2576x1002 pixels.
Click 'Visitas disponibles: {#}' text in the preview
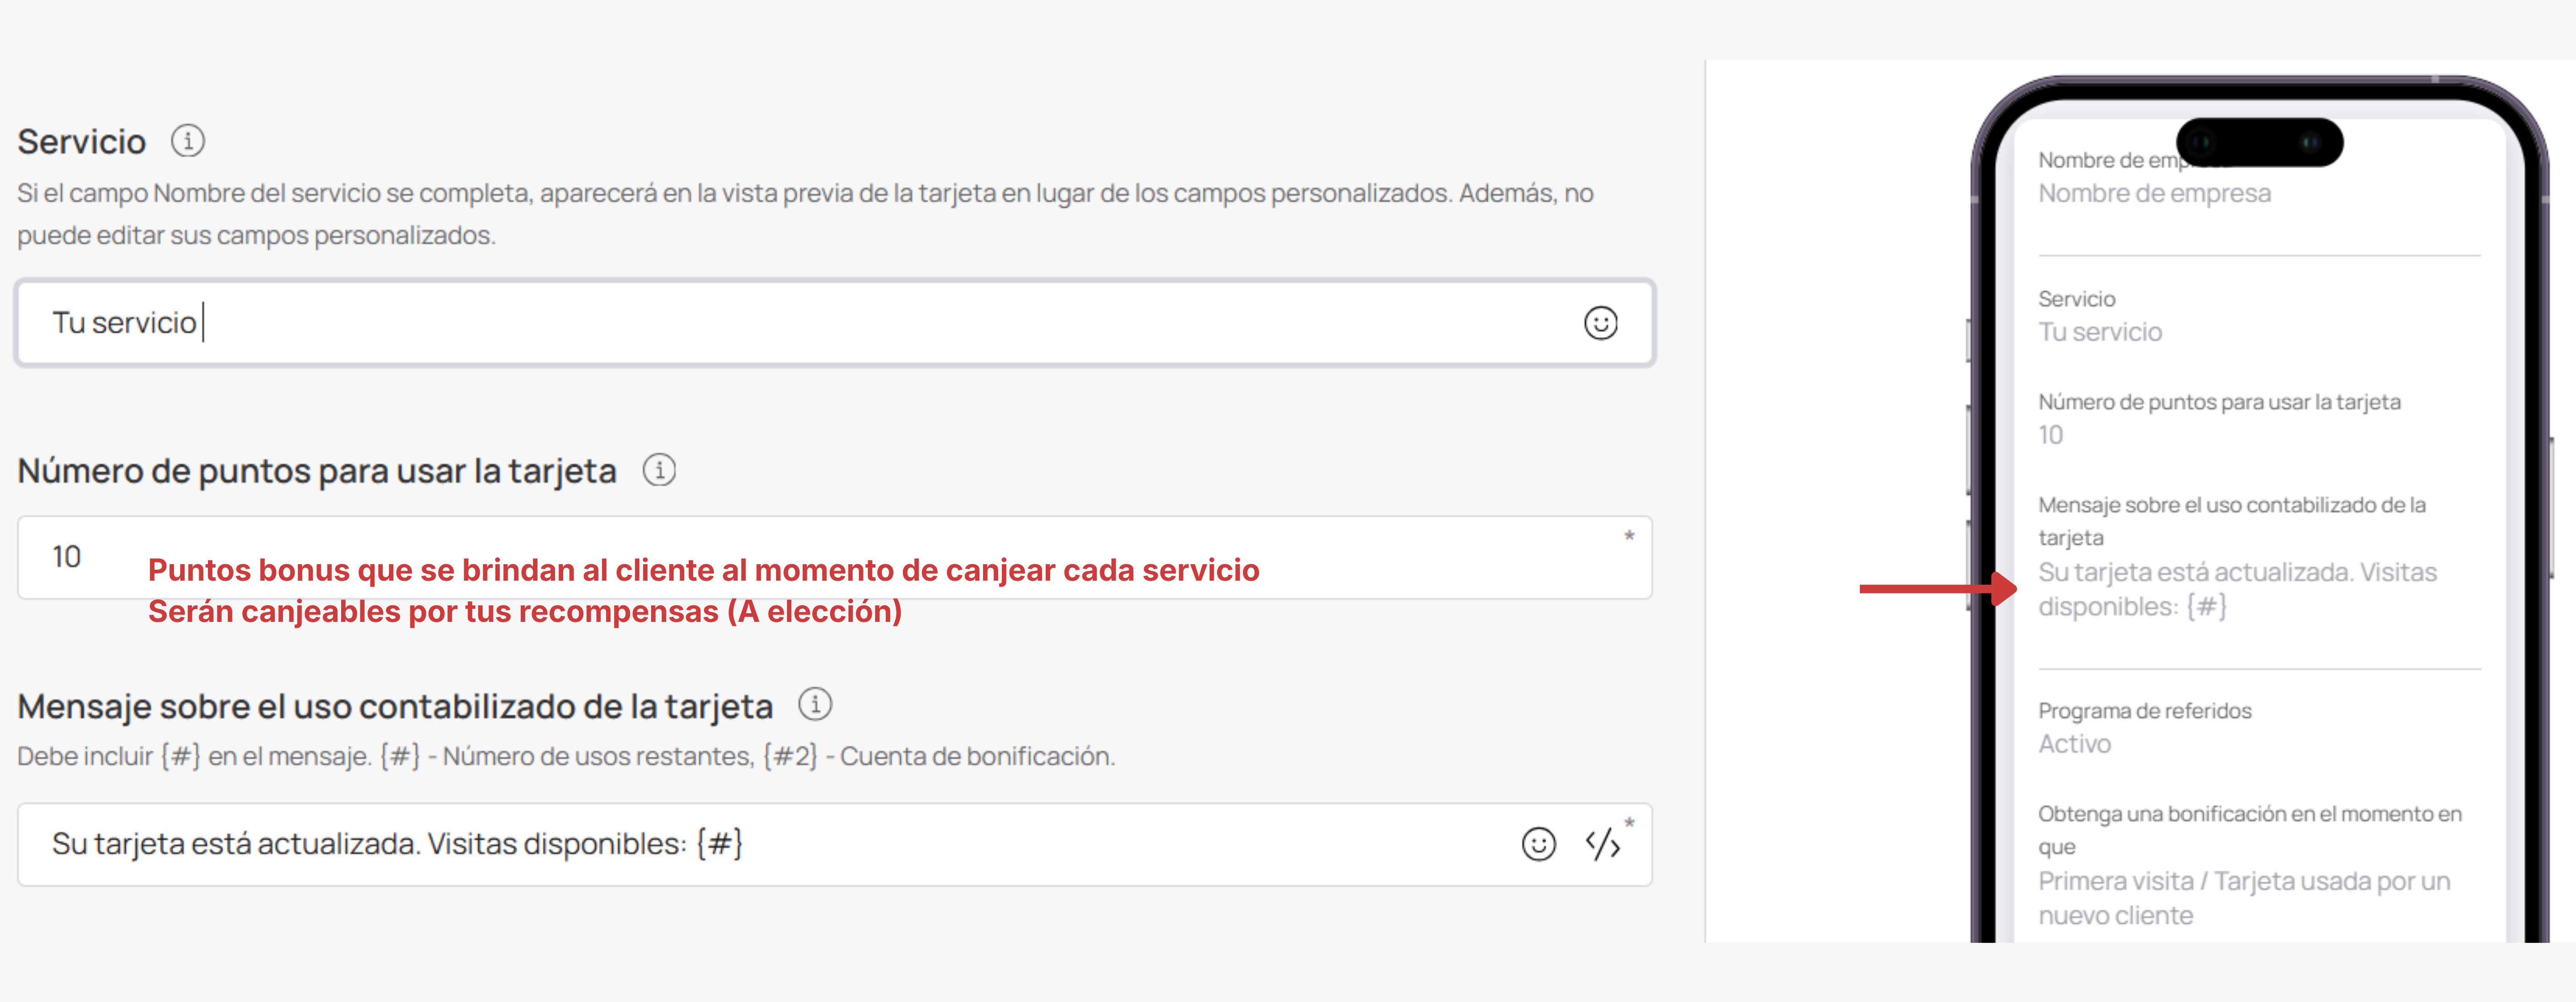click(2238, 589)
